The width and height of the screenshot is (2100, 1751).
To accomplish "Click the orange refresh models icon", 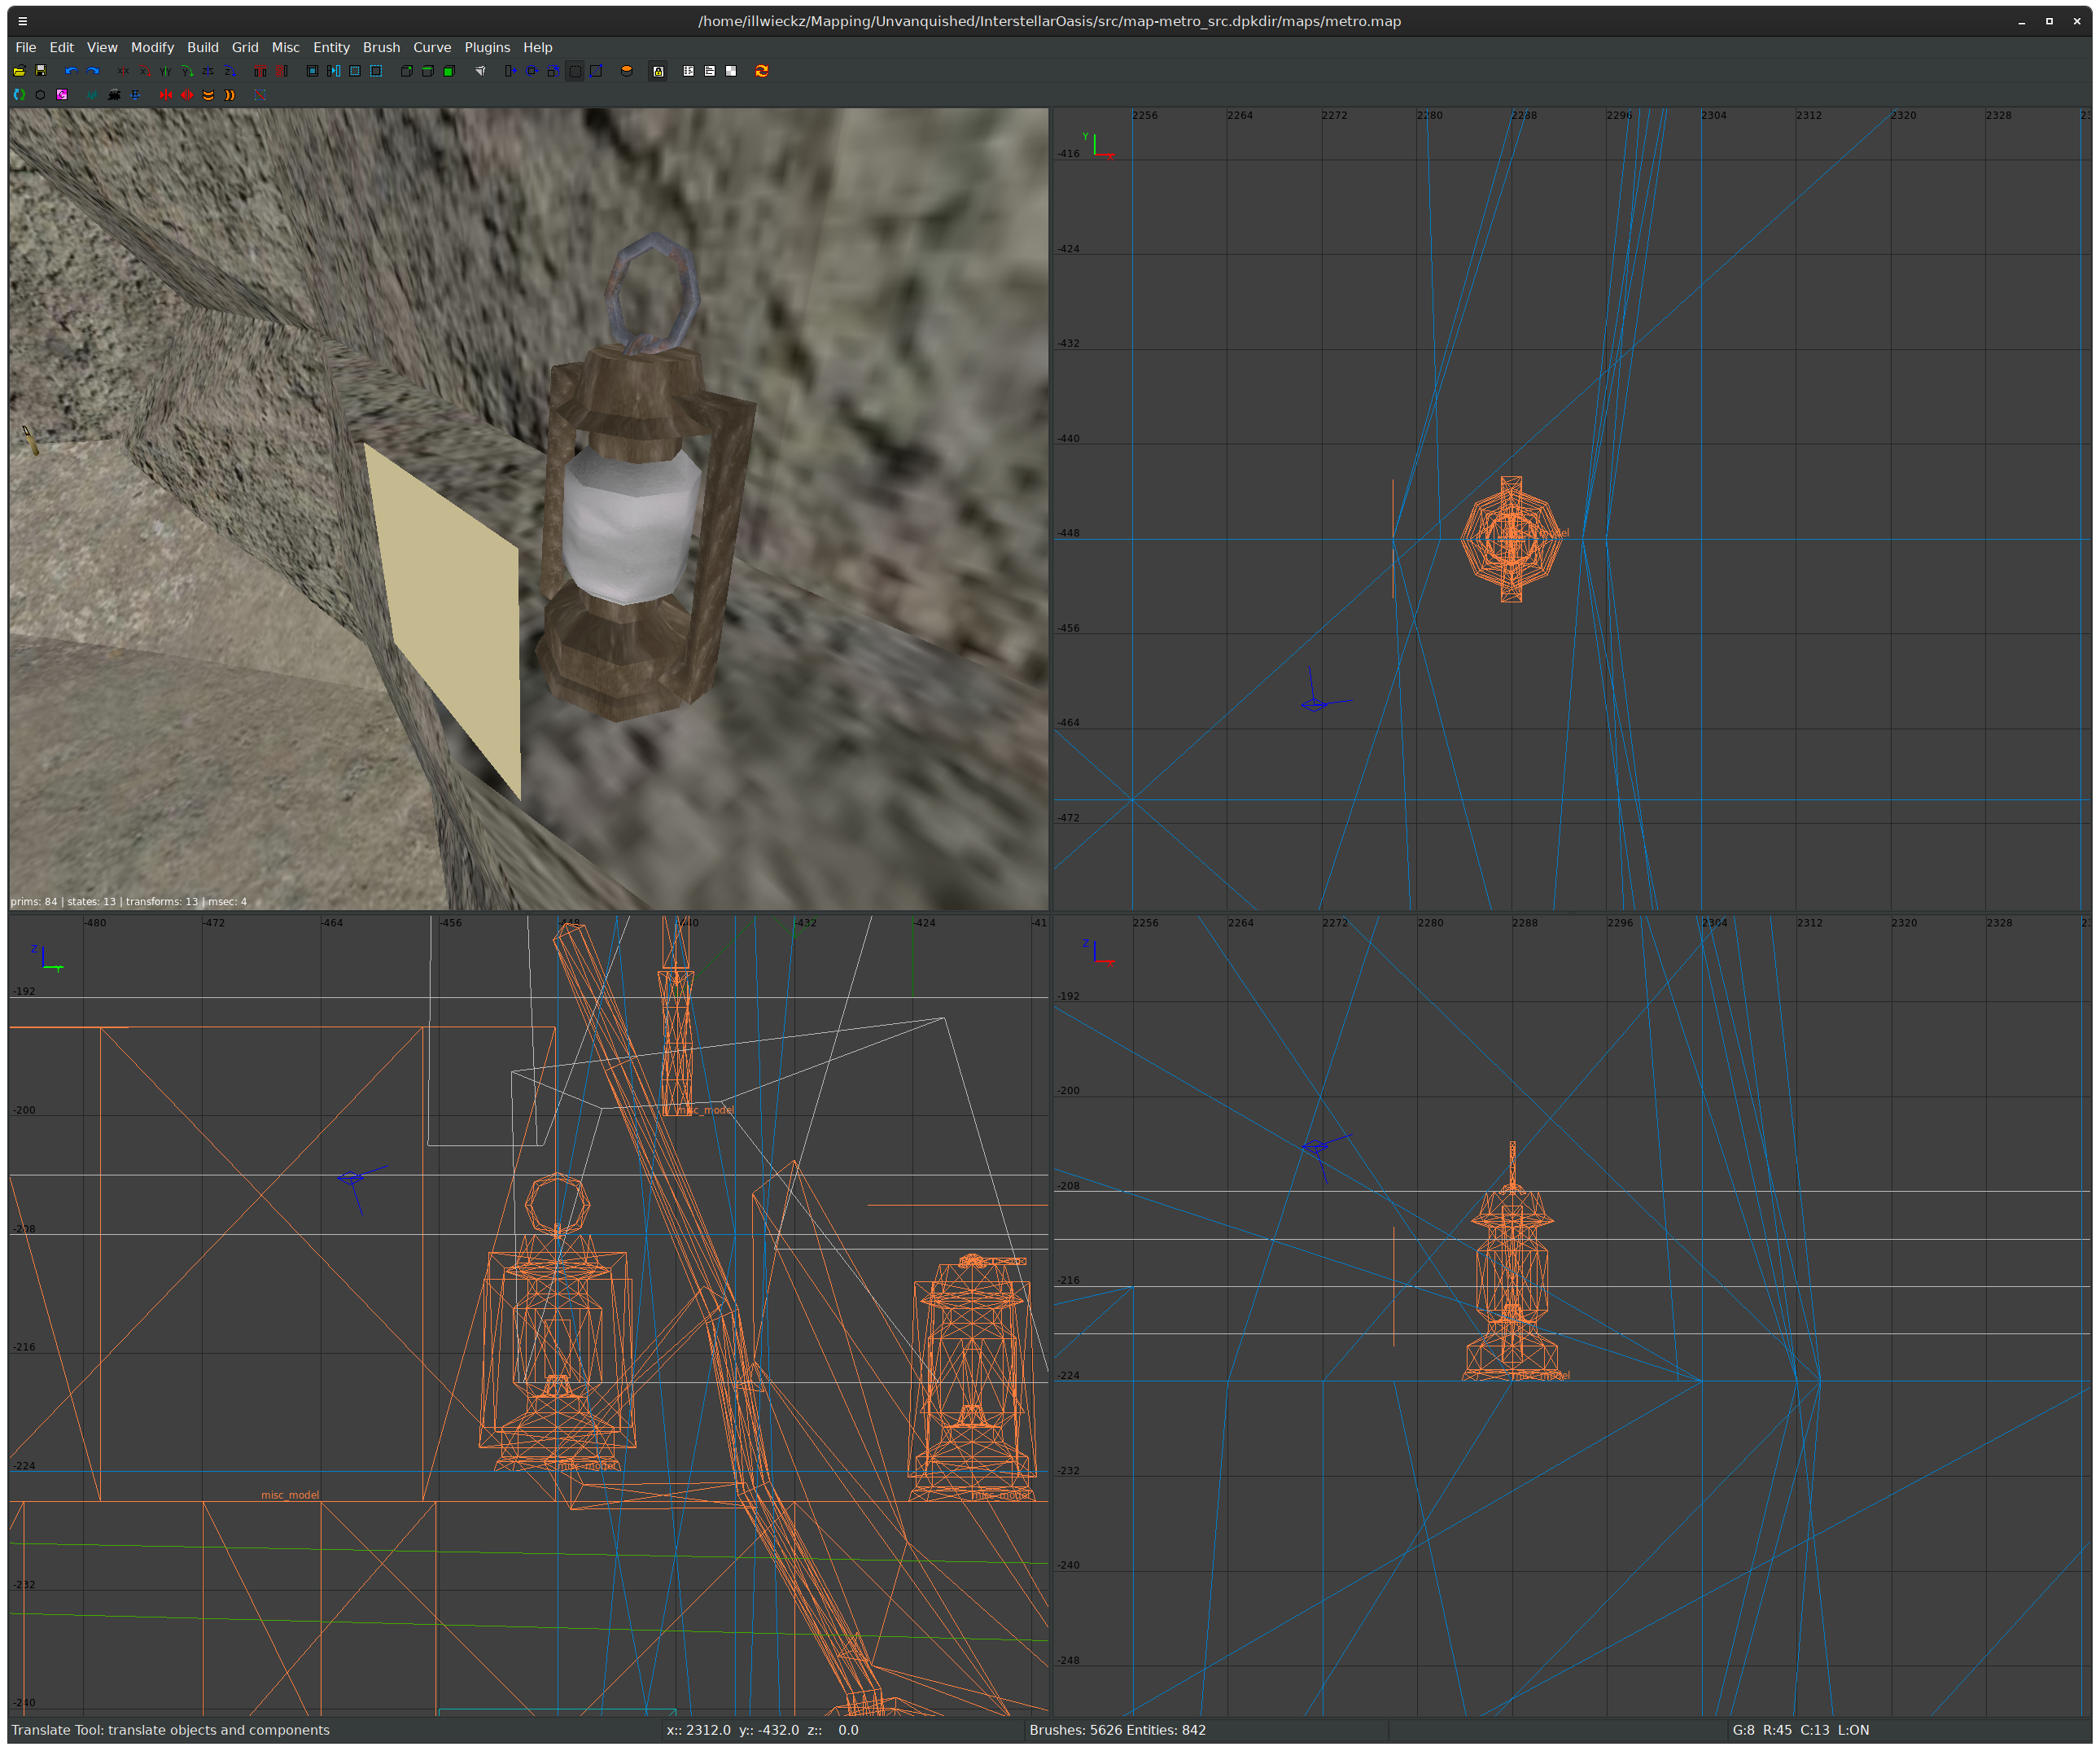I will point(762,71).
